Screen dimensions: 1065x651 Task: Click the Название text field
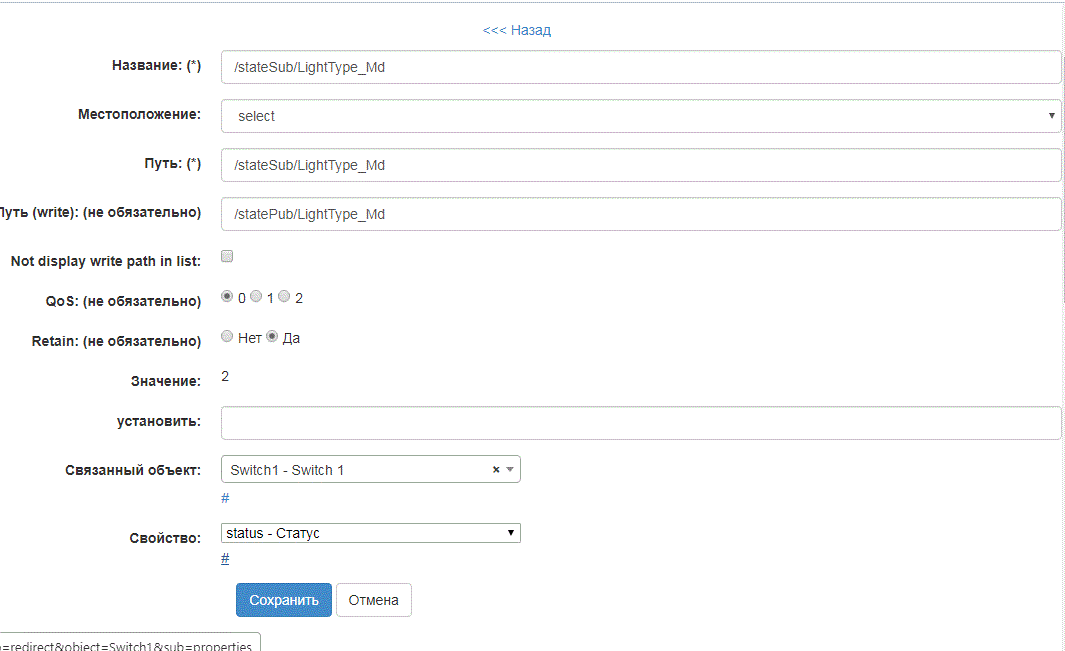[x=640, y=67]
